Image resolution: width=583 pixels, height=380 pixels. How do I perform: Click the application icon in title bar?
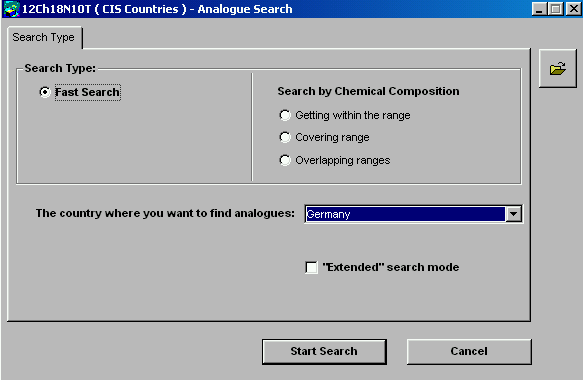pyautogui.click(x=11, y=9)
